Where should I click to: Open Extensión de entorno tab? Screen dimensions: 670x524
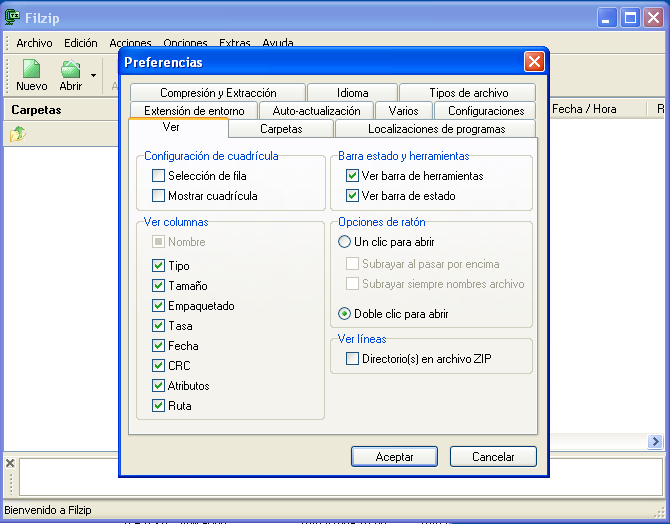pos(194,111)
